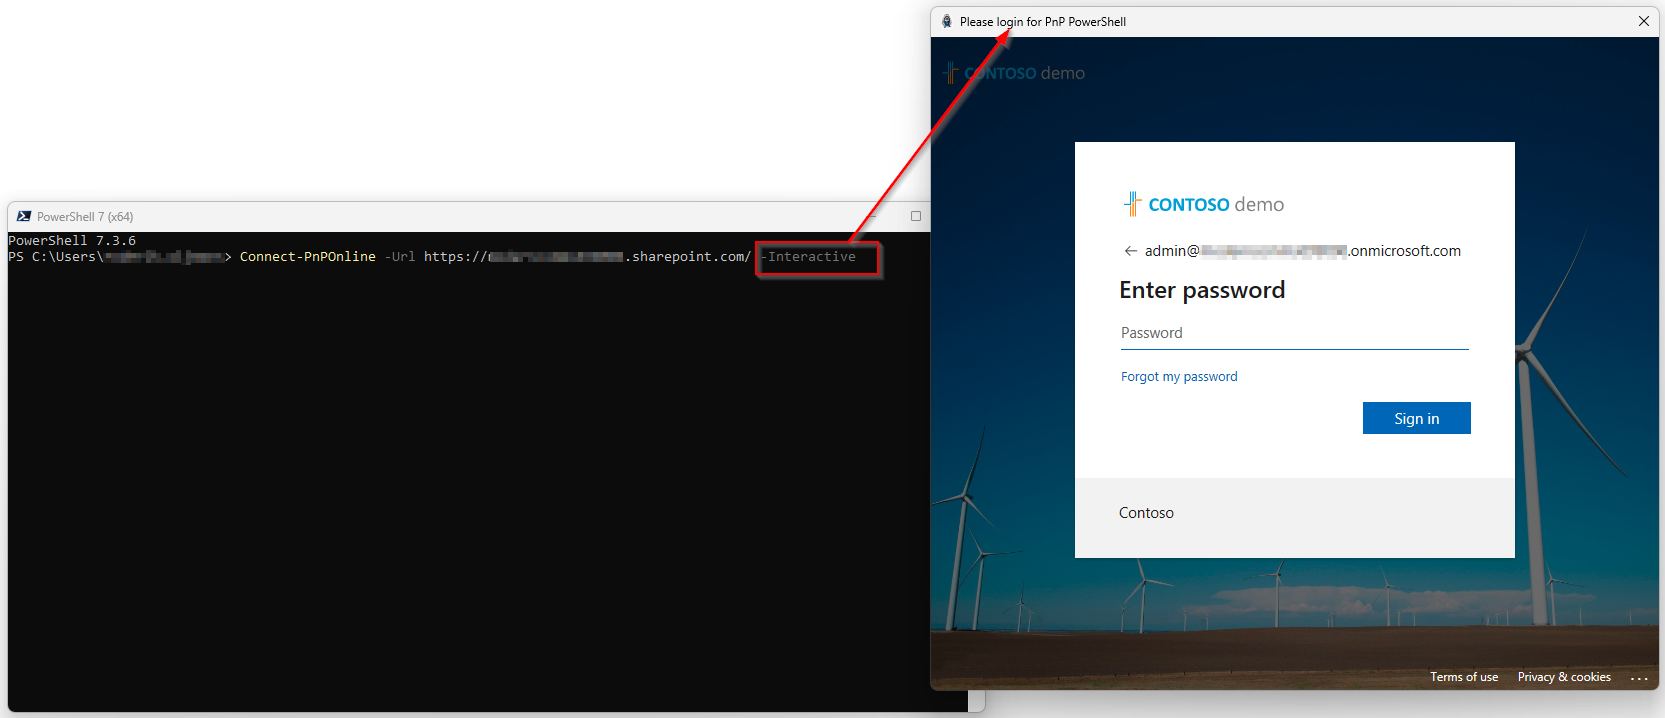The image size is (1665, 718).
Task: Click the -Interactive parameter in the command
Action: click(x=811, y=257)
